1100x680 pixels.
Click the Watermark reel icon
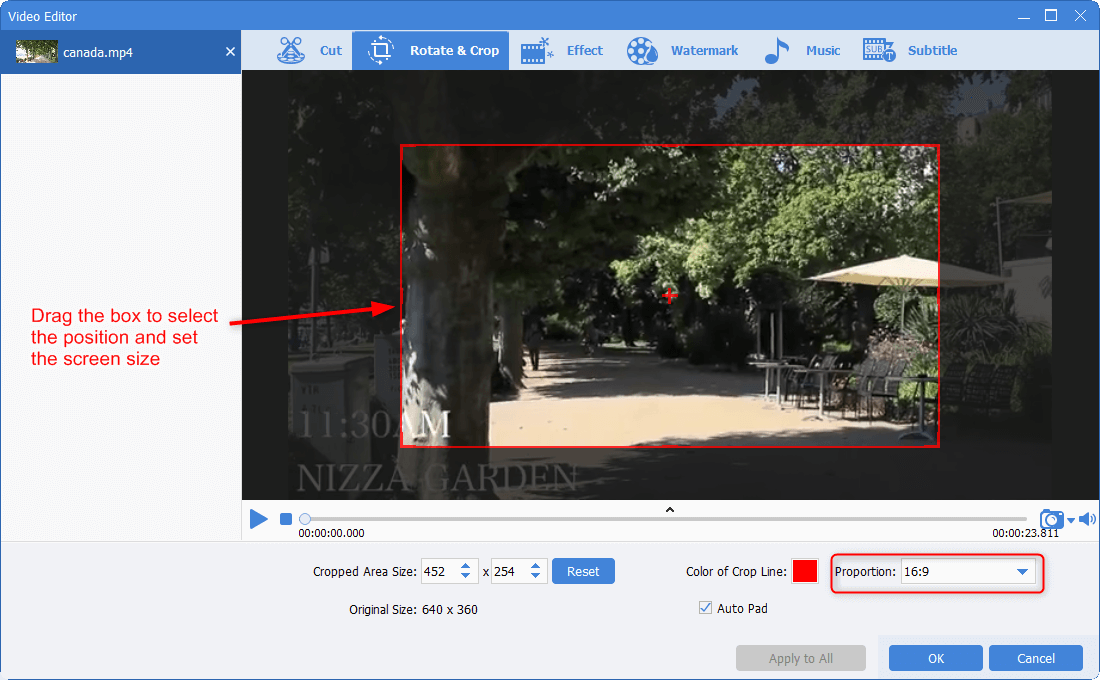[x=643, y=51]
